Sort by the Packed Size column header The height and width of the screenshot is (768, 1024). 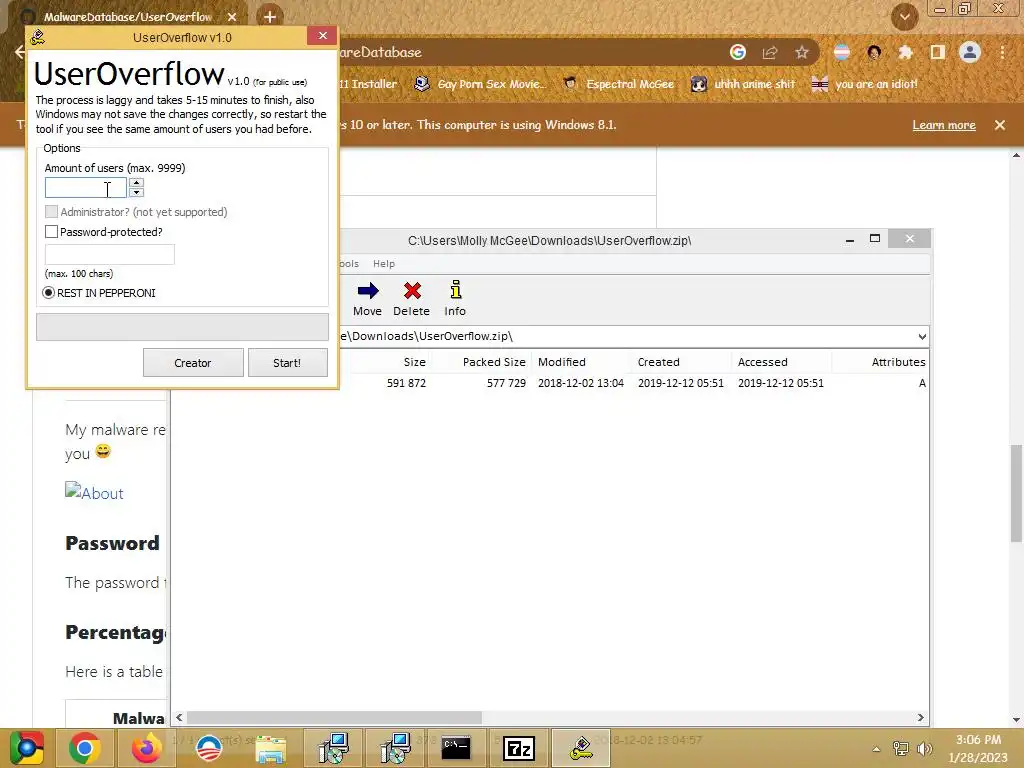pyautogui.click(x=494, y=362)
